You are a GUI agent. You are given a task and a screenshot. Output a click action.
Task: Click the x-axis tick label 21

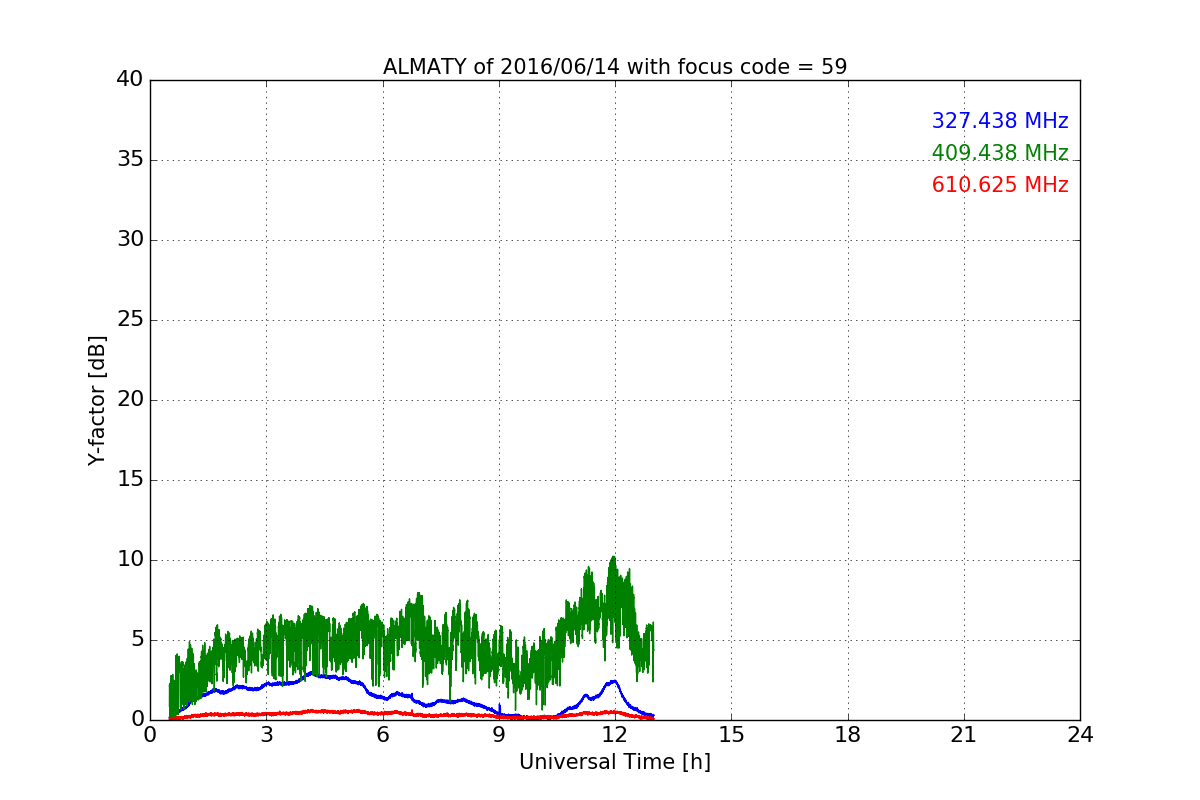[x=964, y=734]
